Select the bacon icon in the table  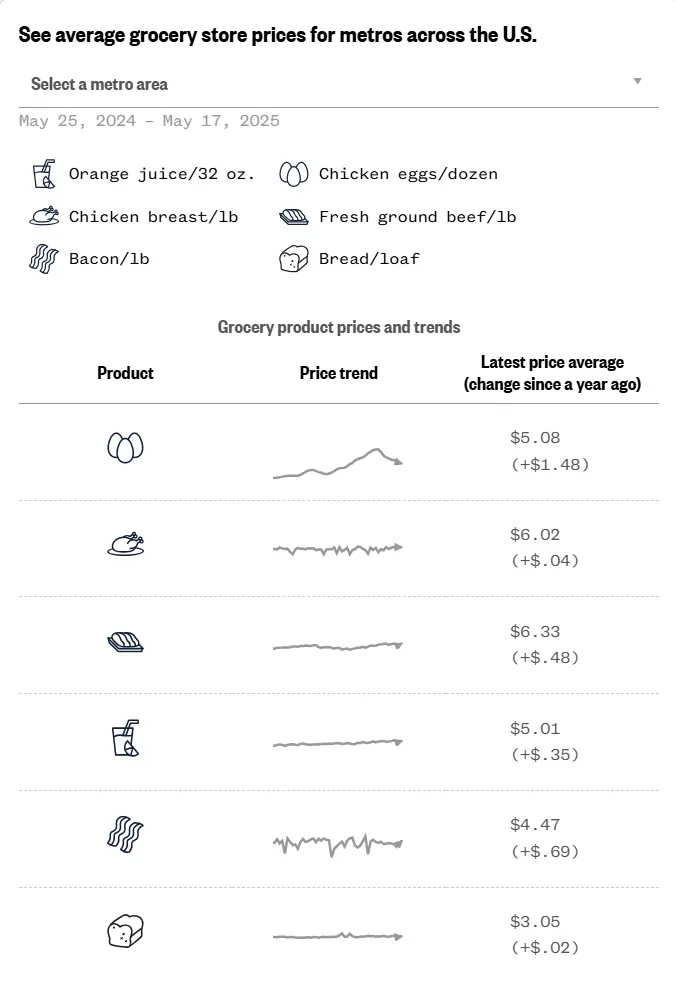[125, 835]
